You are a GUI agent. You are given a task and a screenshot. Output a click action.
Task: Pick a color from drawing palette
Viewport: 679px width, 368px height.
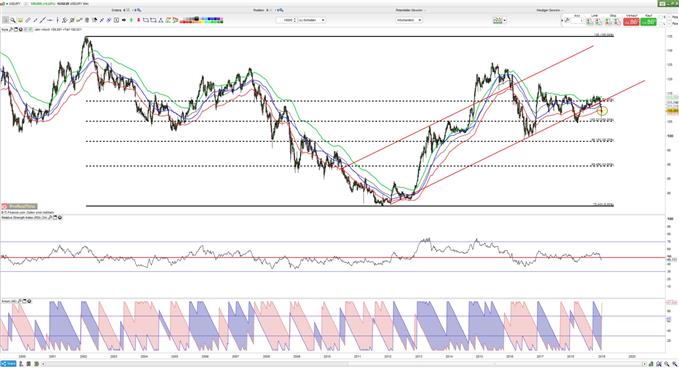[202, 20]
